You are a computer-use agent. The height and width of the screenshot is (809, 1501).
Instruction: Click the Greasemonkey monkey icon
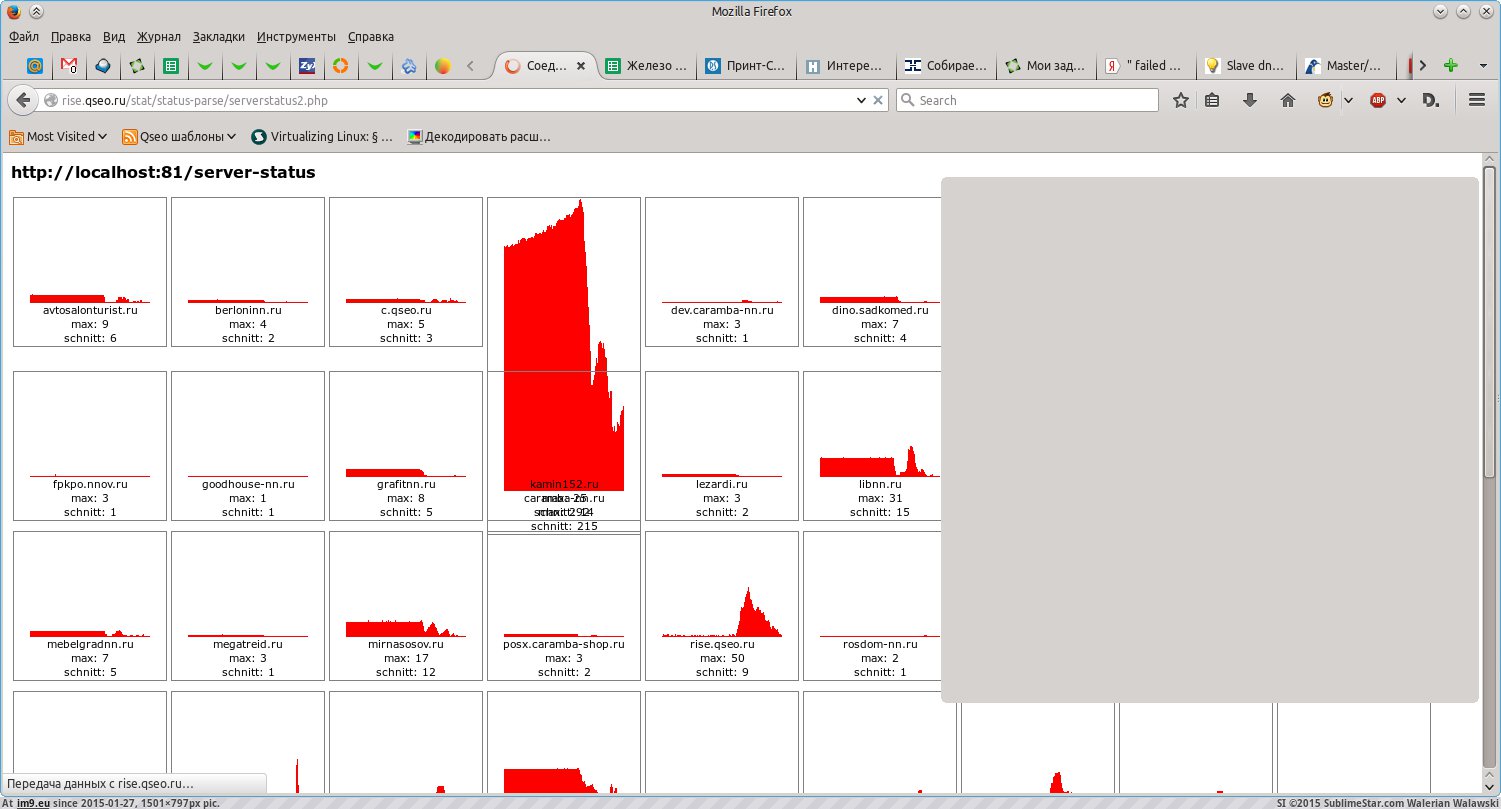(x=1326, y=100)
